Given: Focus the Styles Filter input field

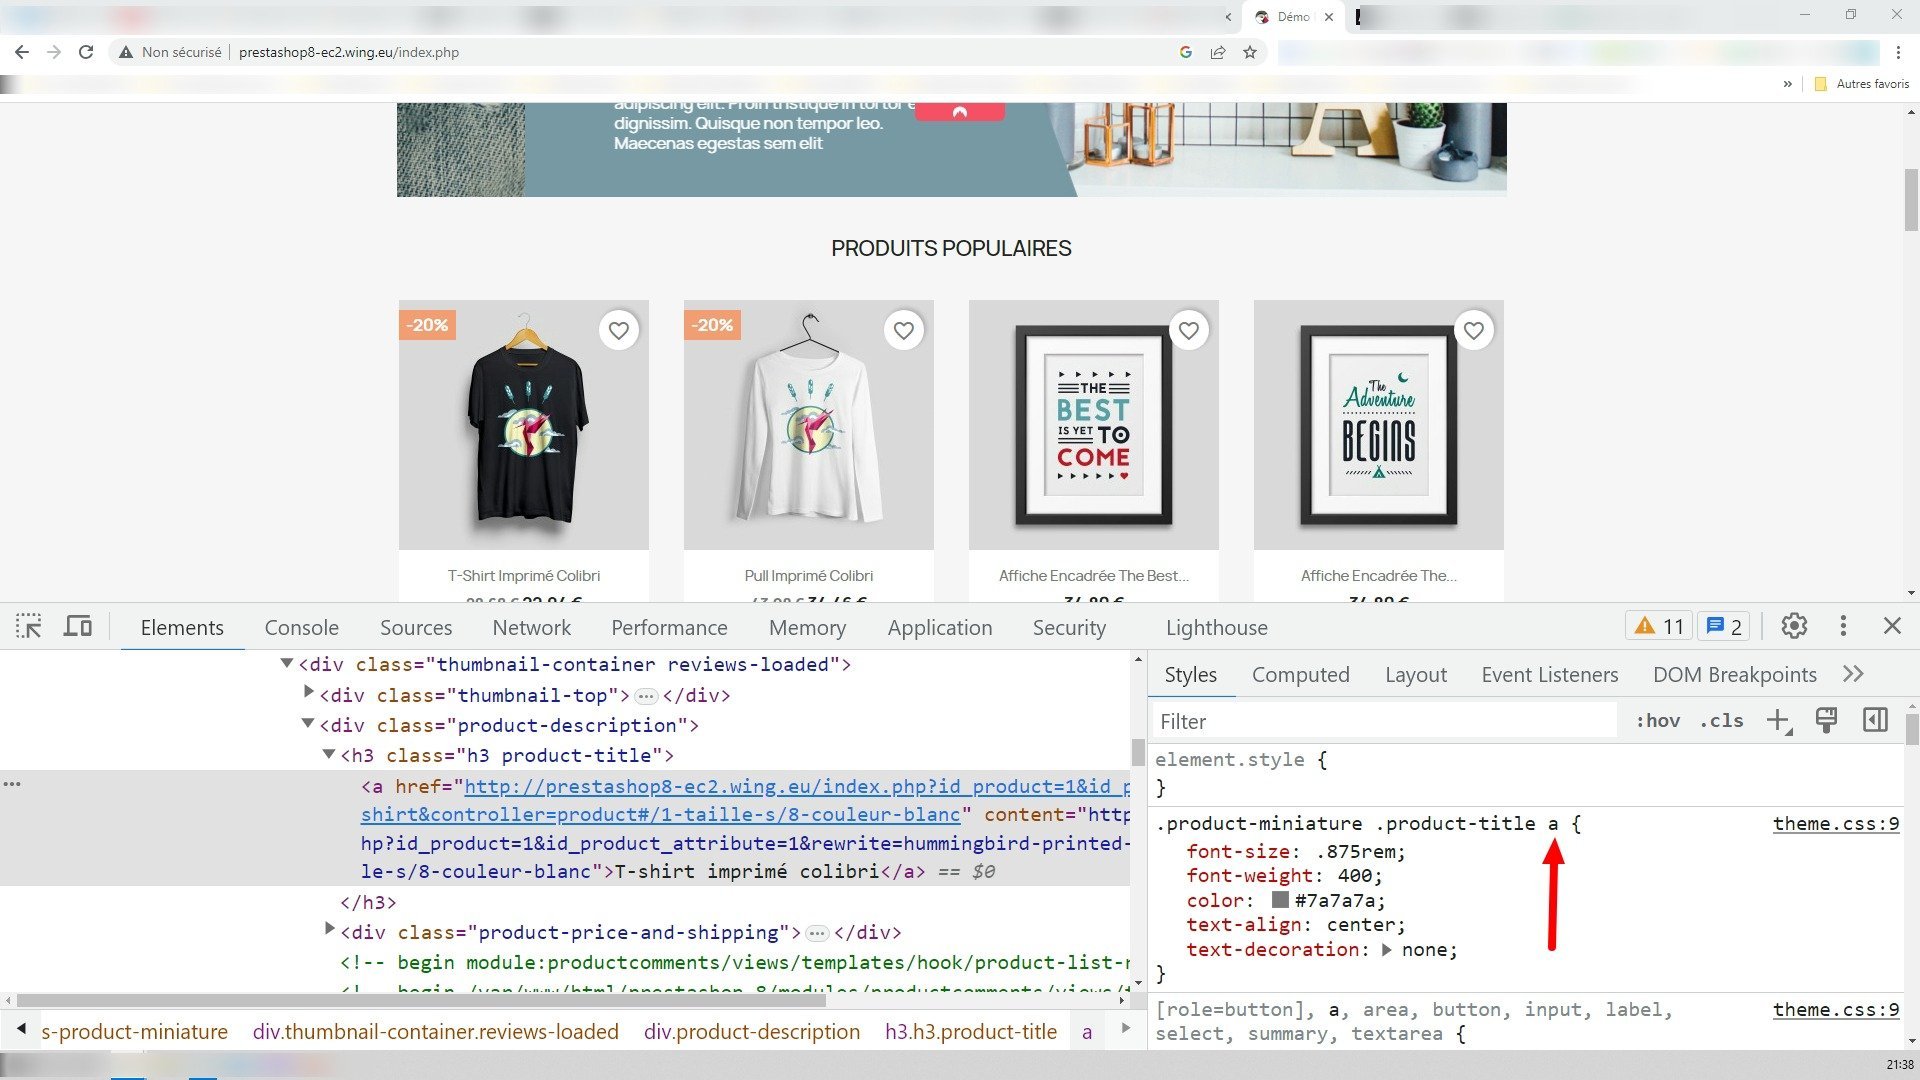Looking at the screenshot, I should click(x=1385, y=721).
